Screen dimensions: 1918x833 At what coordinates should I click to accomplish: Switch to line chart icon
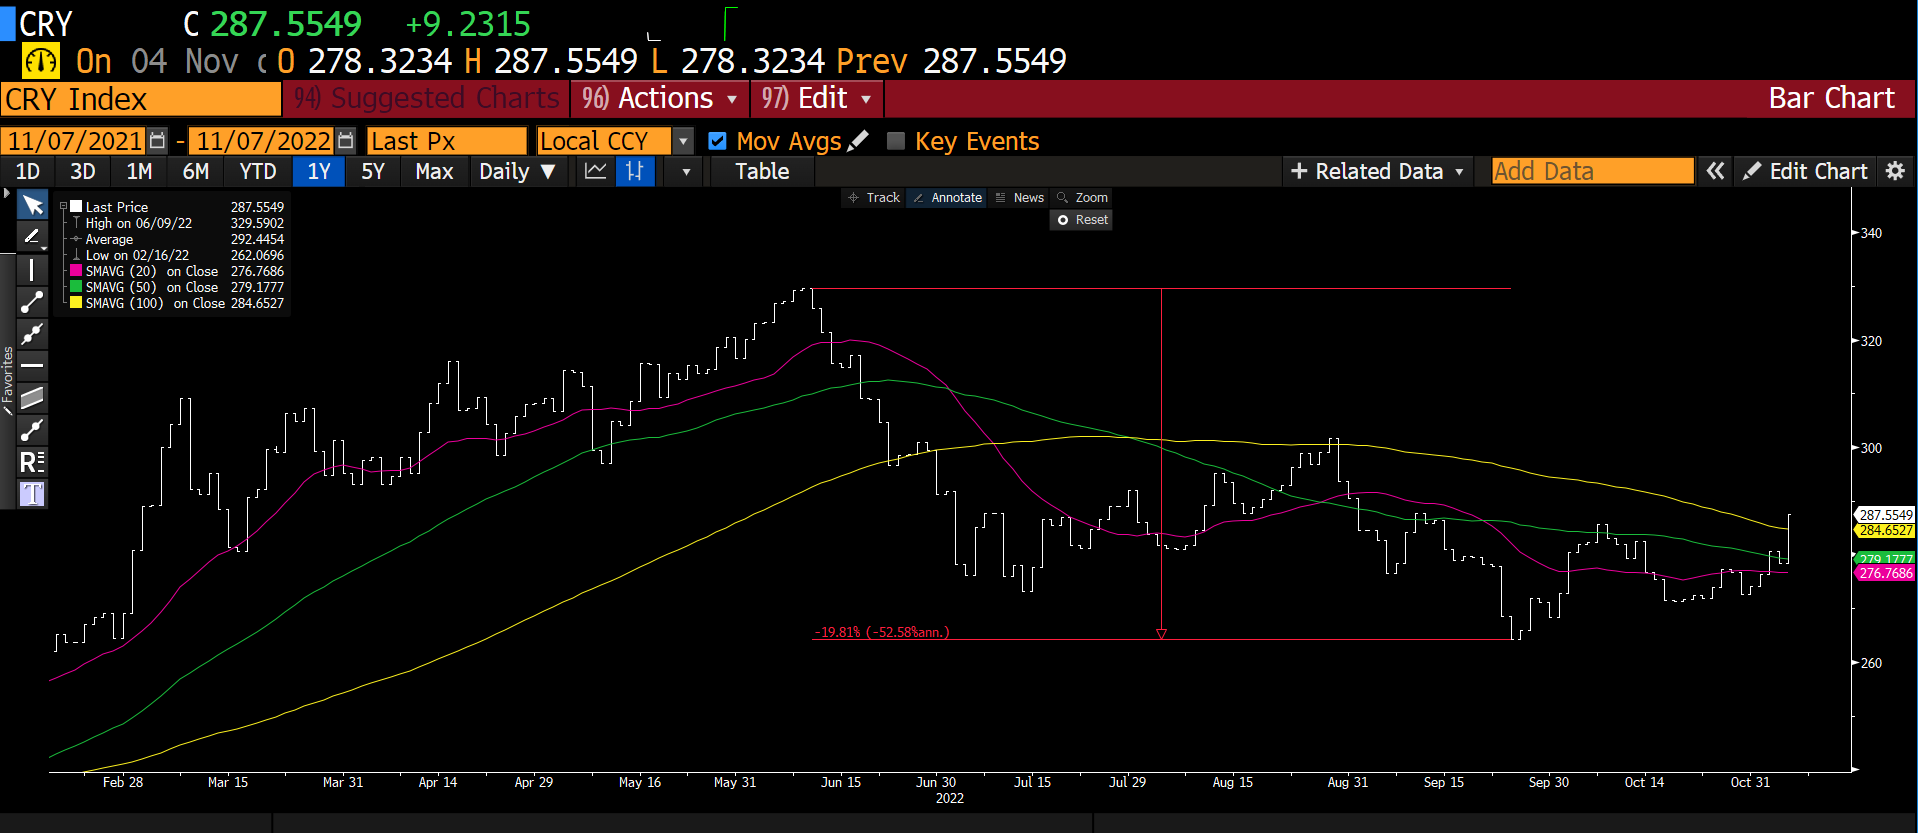tap(595, 171)
